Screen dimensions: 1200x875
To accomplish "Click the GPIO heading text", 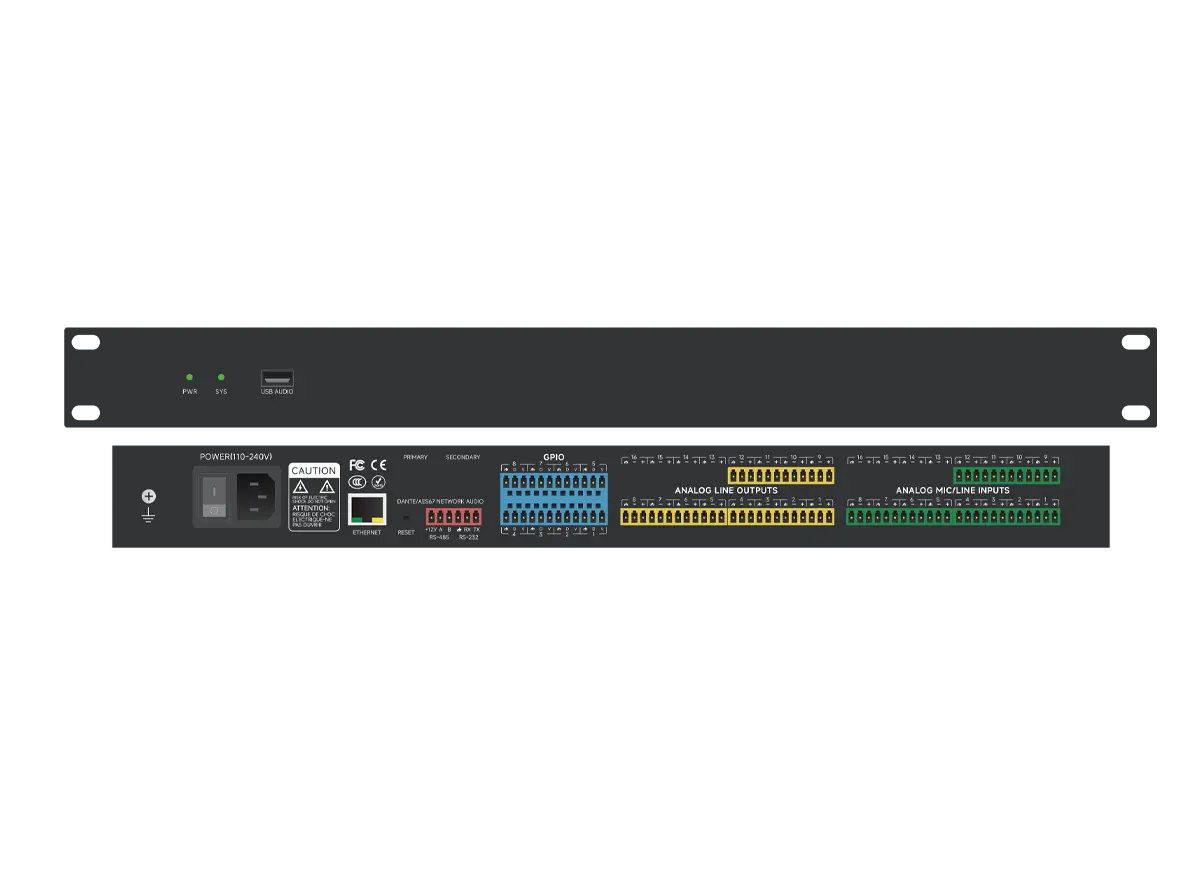I will tap(553, 457).
